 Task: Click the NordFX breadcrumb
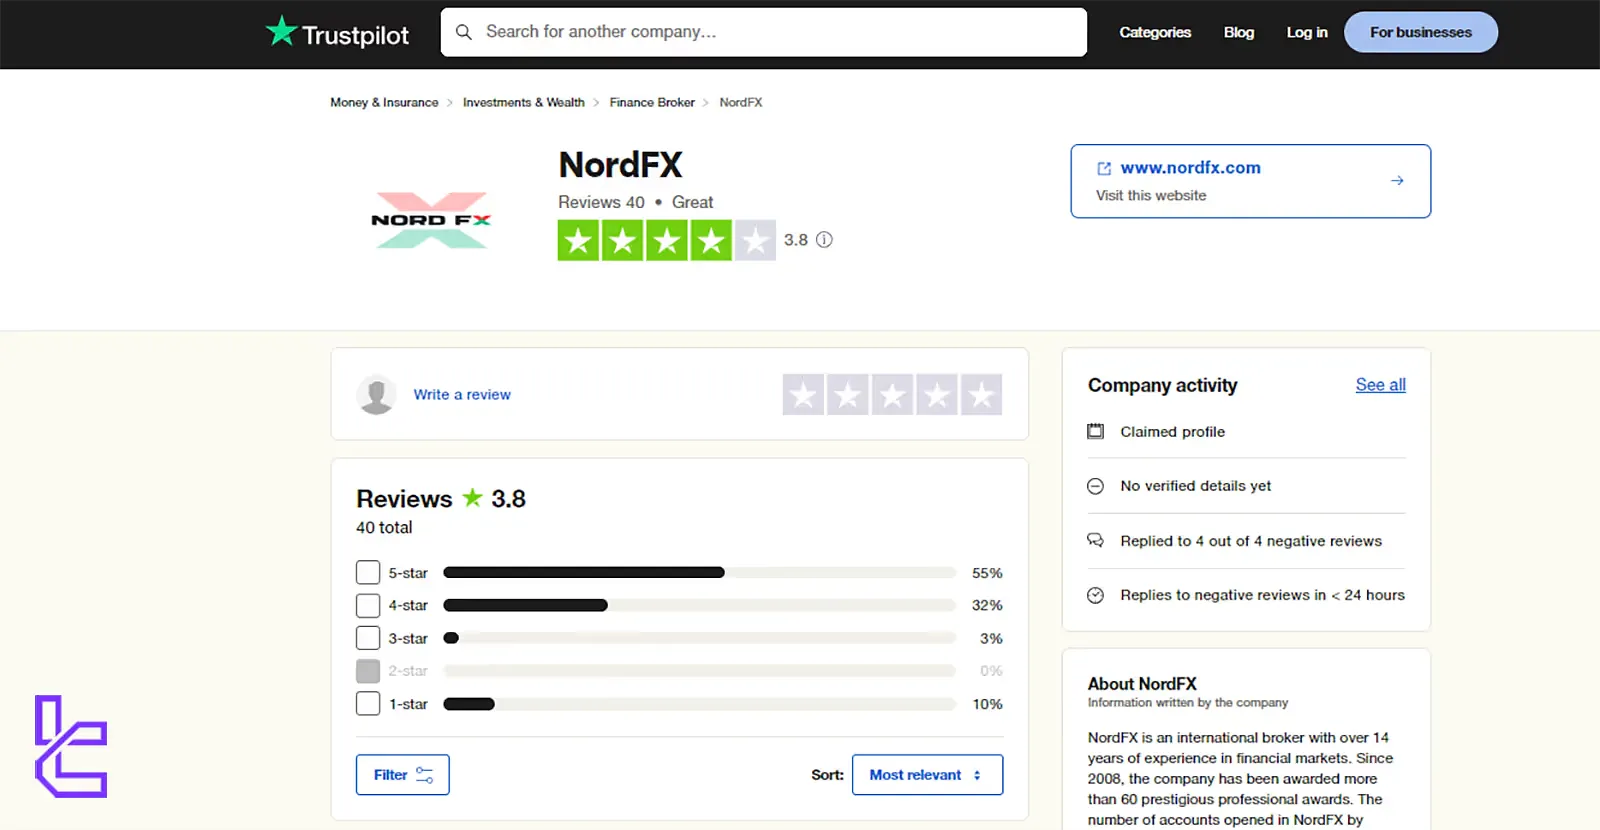click(x=741, y=102)
